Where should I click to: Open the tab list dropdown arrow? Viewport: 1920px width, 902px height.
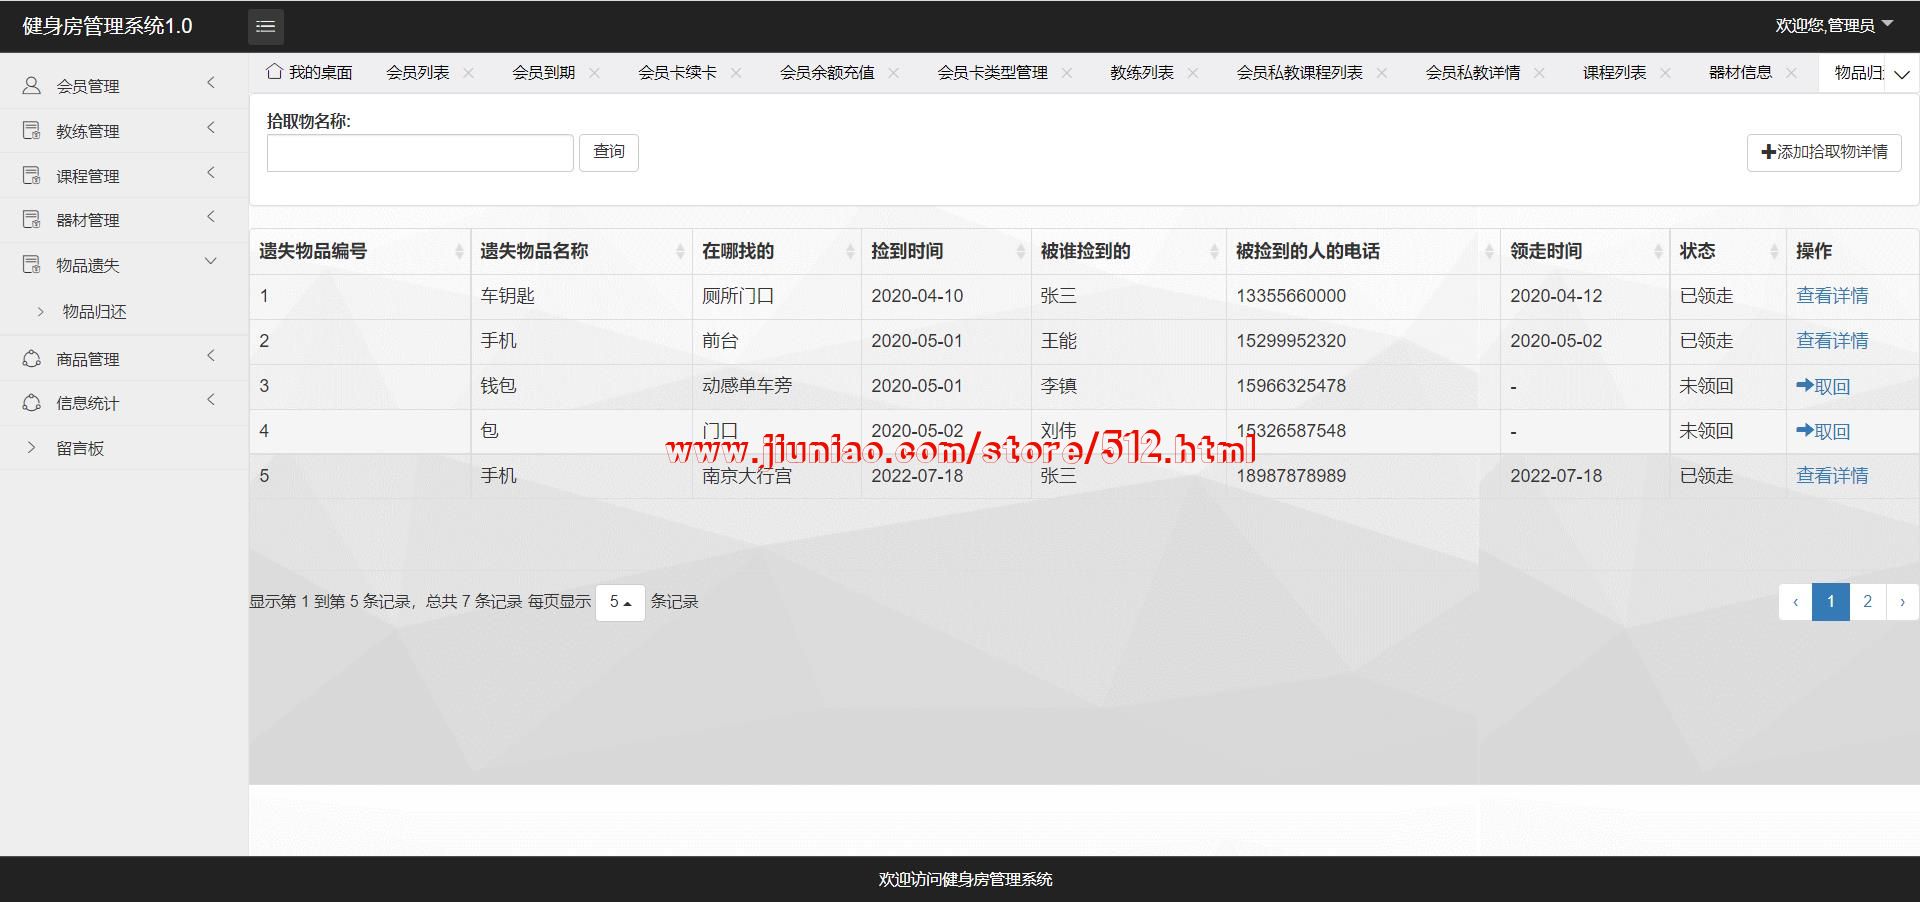tap(1901, 74)
